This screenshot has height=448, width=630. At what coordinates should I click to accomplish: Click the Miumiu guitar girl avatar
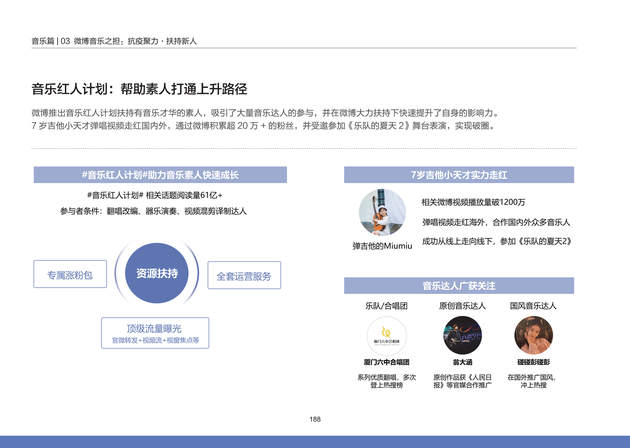pyautogui.click(x=382, y=212)
